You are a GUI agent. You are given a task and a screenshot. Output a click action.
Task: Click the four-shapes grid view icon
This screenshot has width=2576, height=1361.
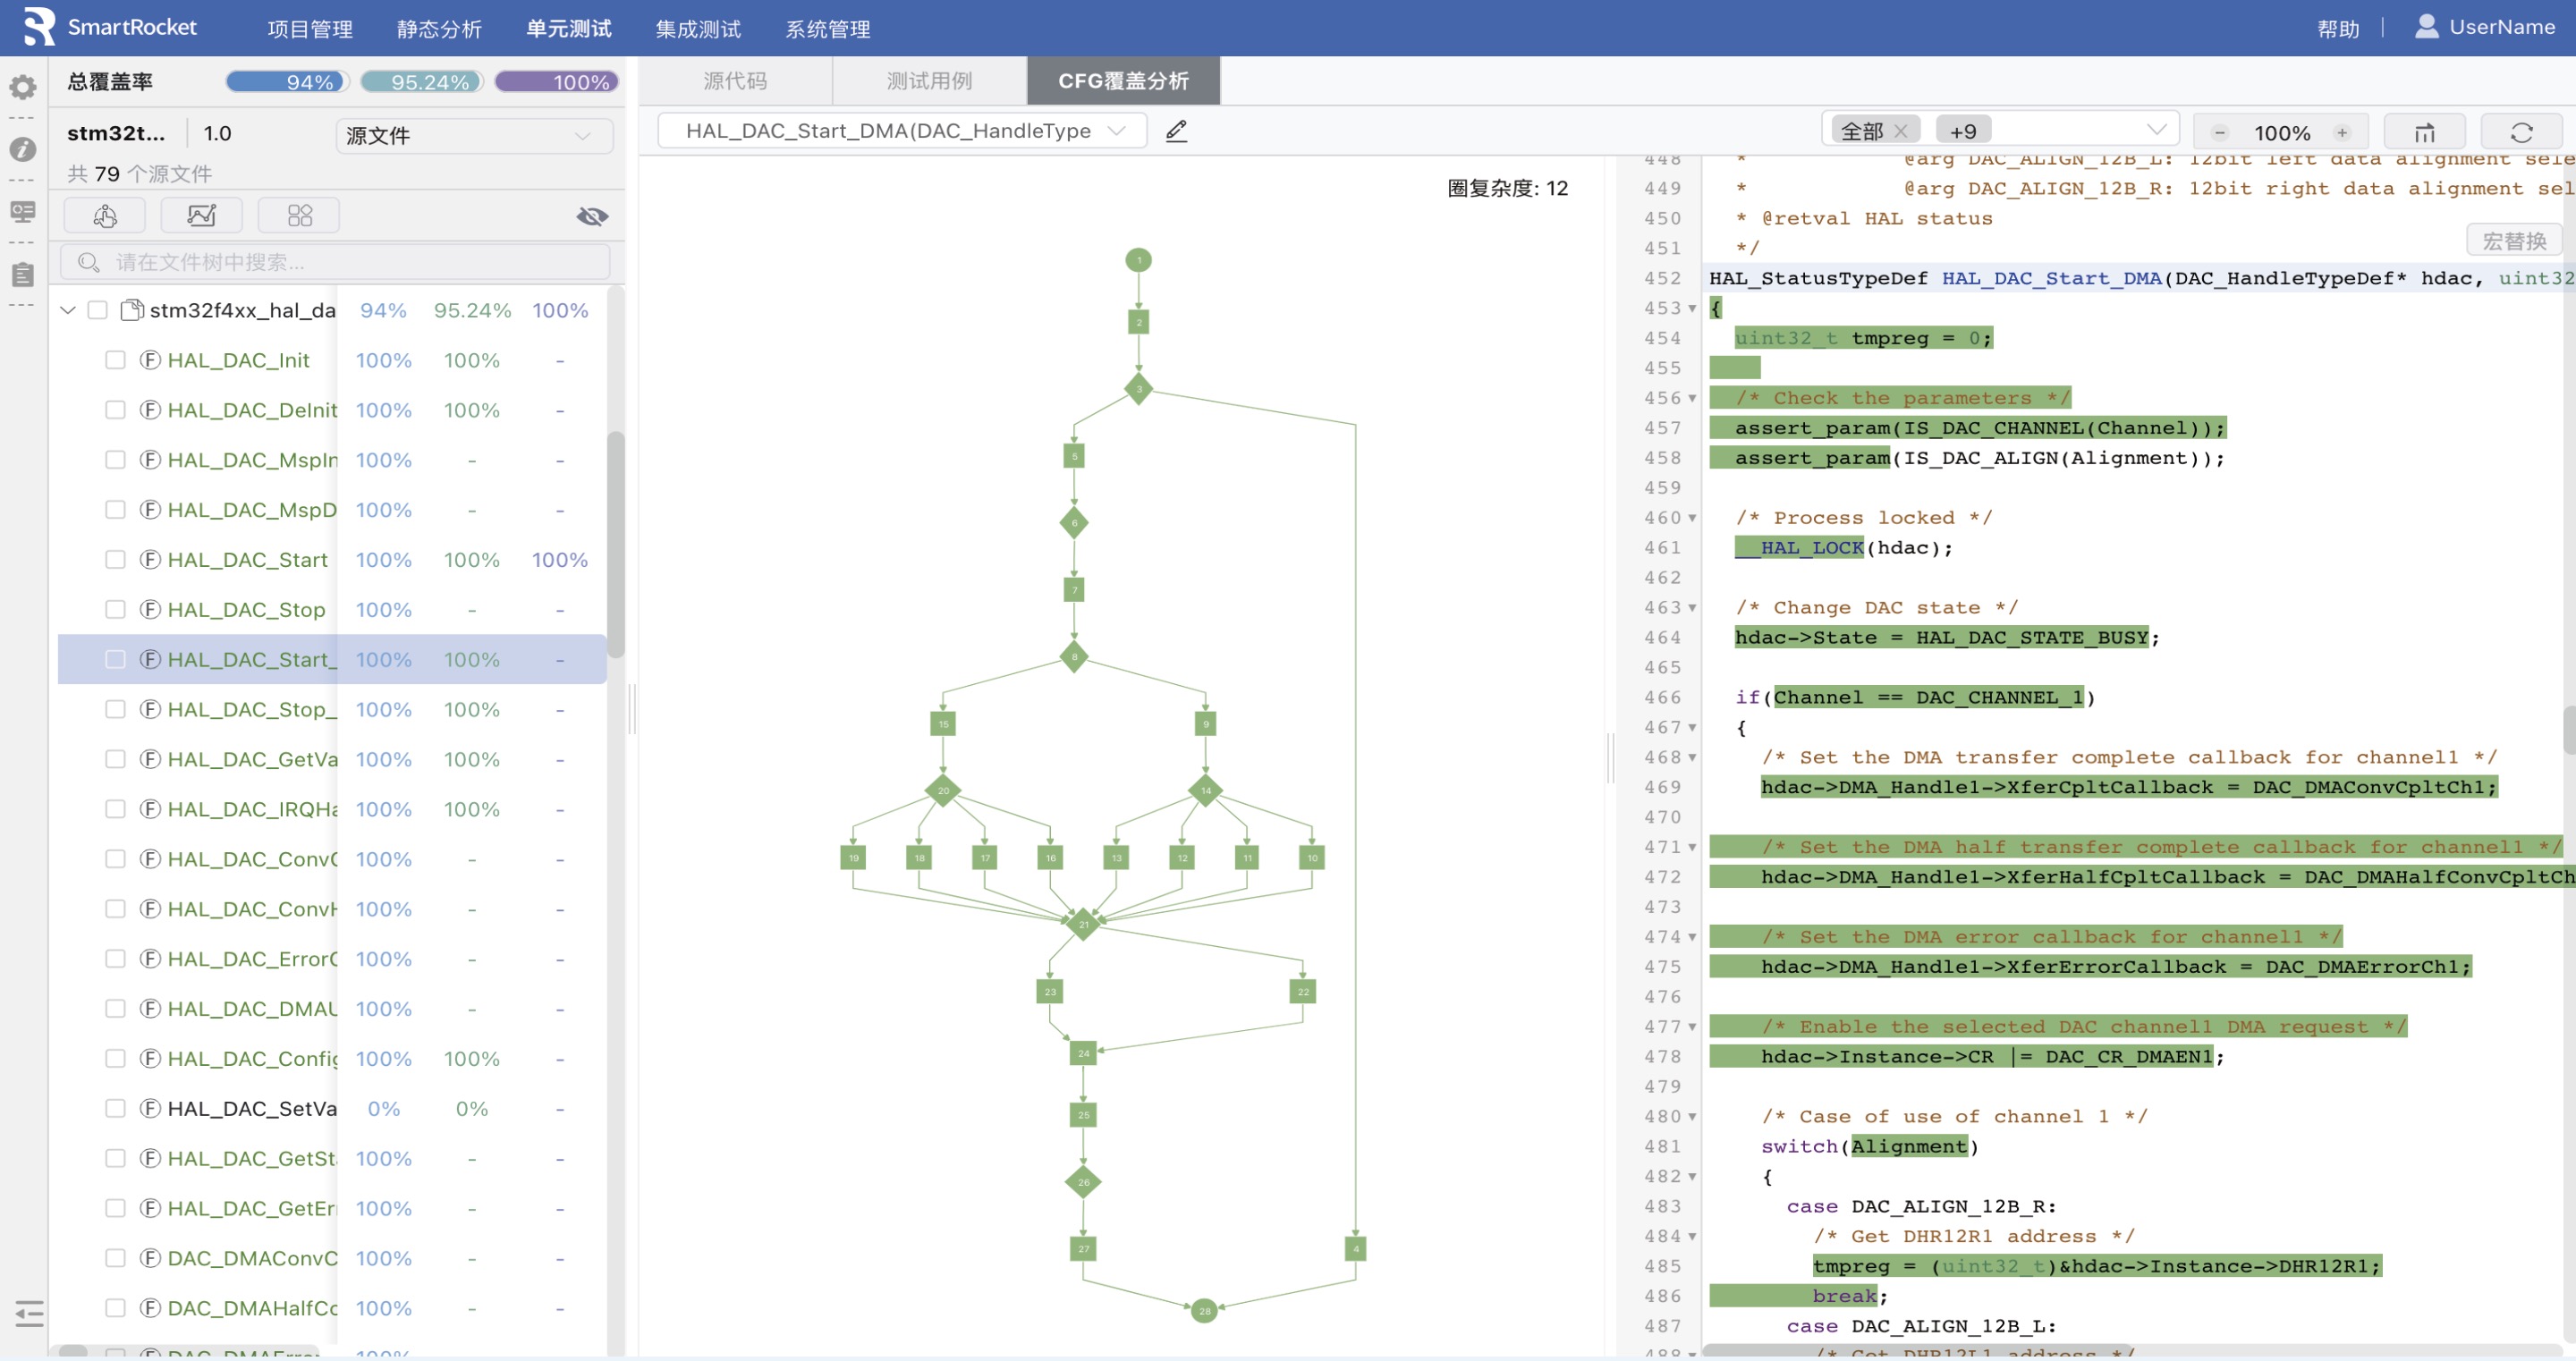point(299,215)
